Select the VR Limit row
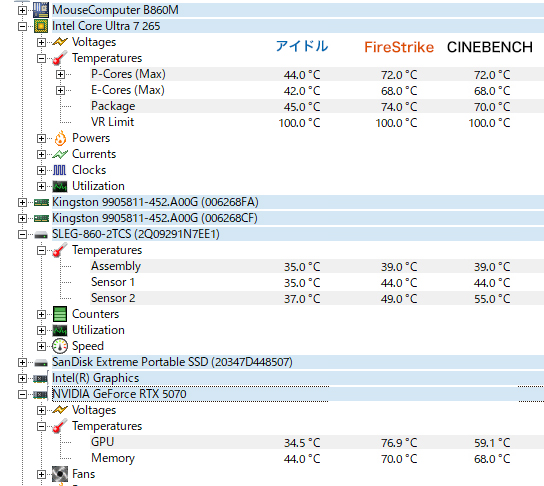 click(x=317, y=122)
